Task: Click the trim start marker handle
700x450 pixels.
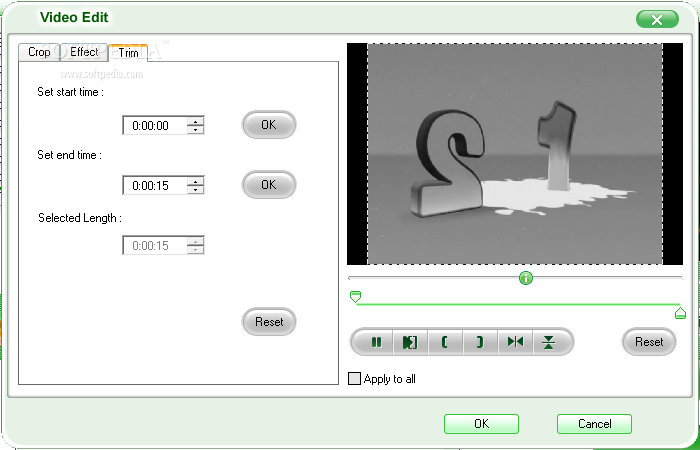Action: point(355,296)
